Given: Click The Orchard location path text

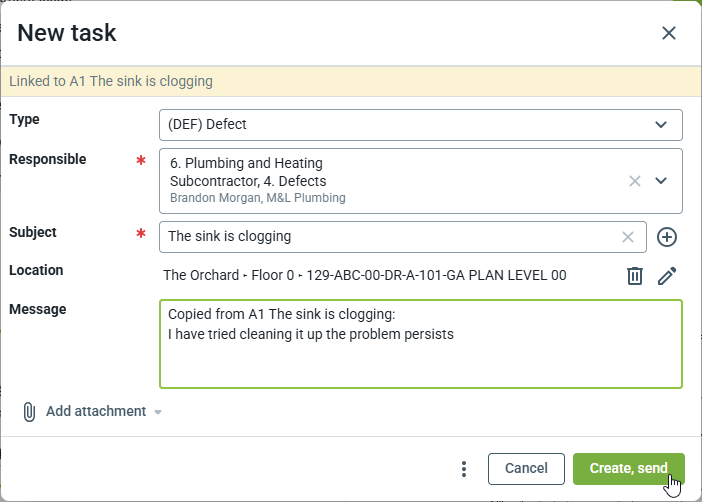Looking at the screenshot, I should (x=365, y=276).
